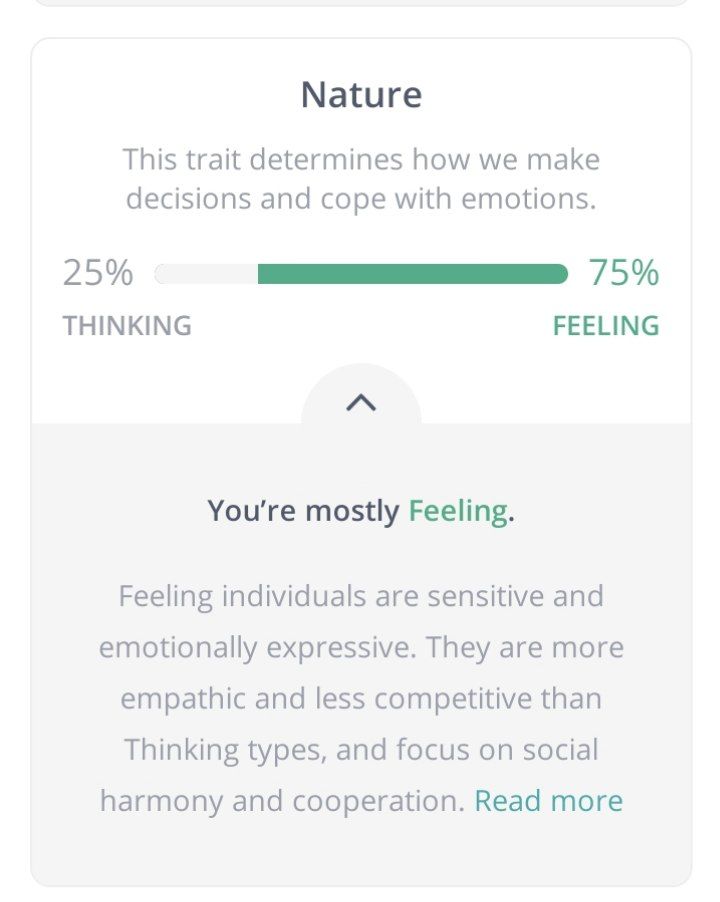Click "You're mostly" summary text

click(303, 511)
